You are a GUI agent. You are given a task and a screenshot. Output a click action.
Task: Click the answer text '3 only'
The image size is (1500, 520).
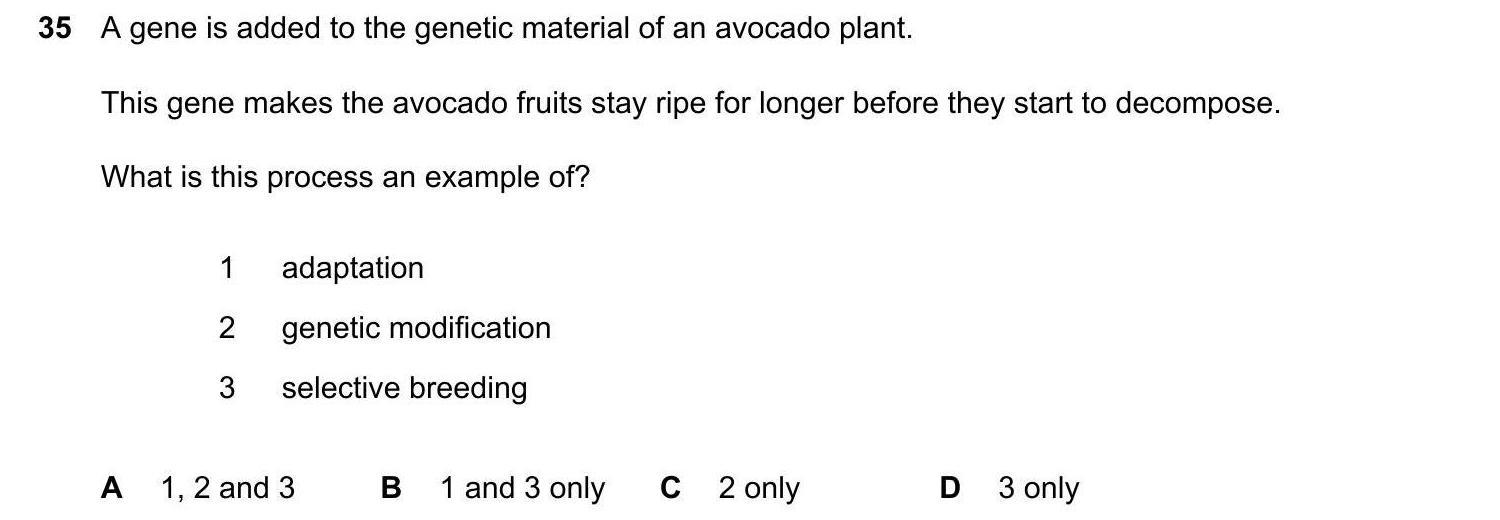(1038, 488)
